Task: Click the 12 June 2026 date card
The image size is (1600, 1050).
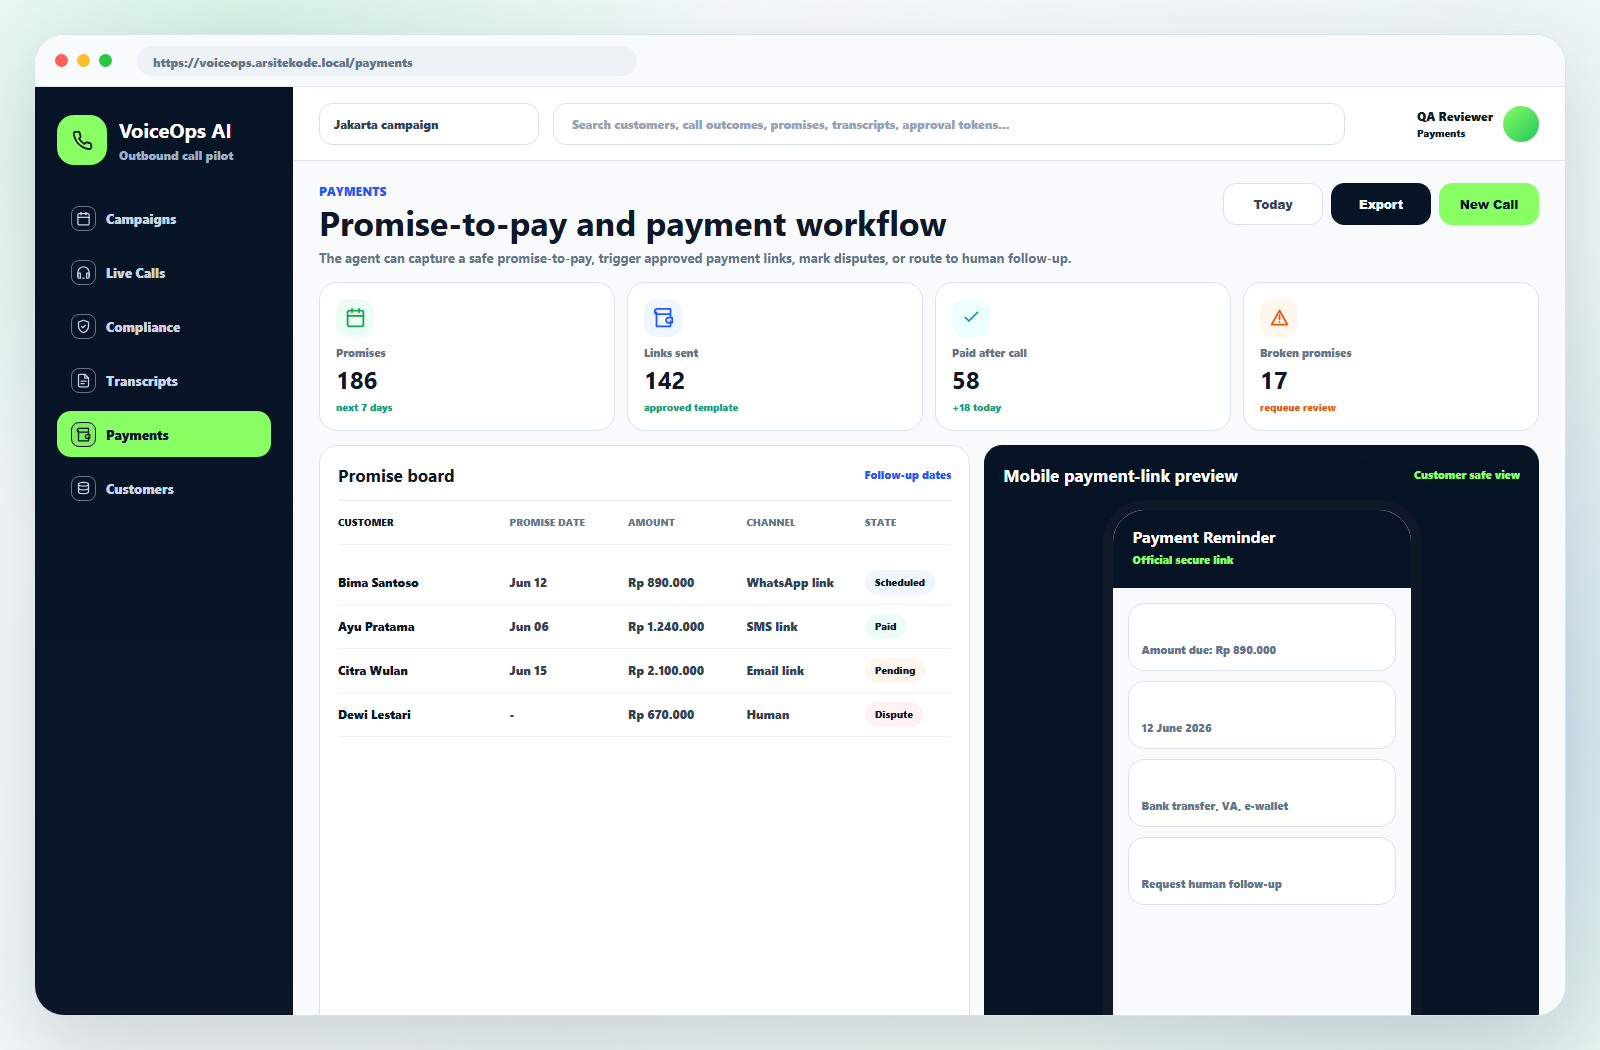Action: coord(1262,715)
